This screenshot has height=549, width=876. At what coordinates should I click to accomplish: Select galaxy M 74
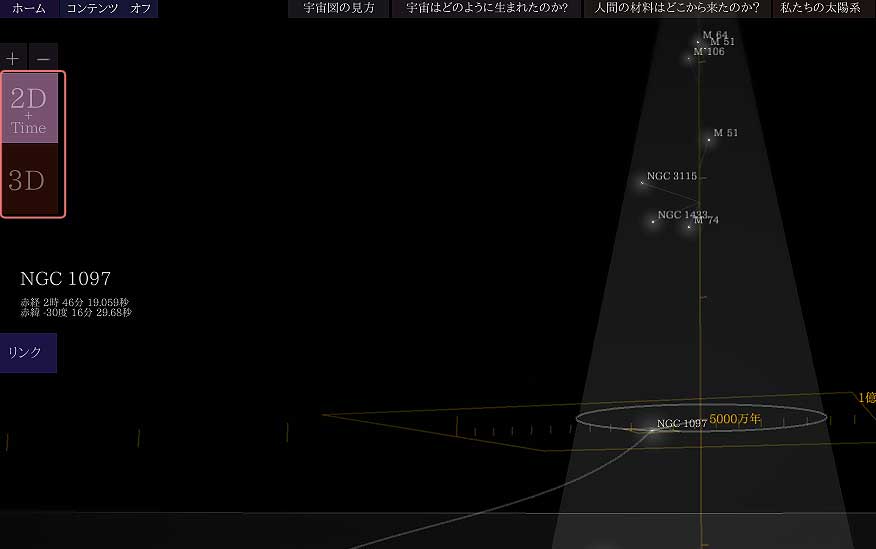click(707, 220)
